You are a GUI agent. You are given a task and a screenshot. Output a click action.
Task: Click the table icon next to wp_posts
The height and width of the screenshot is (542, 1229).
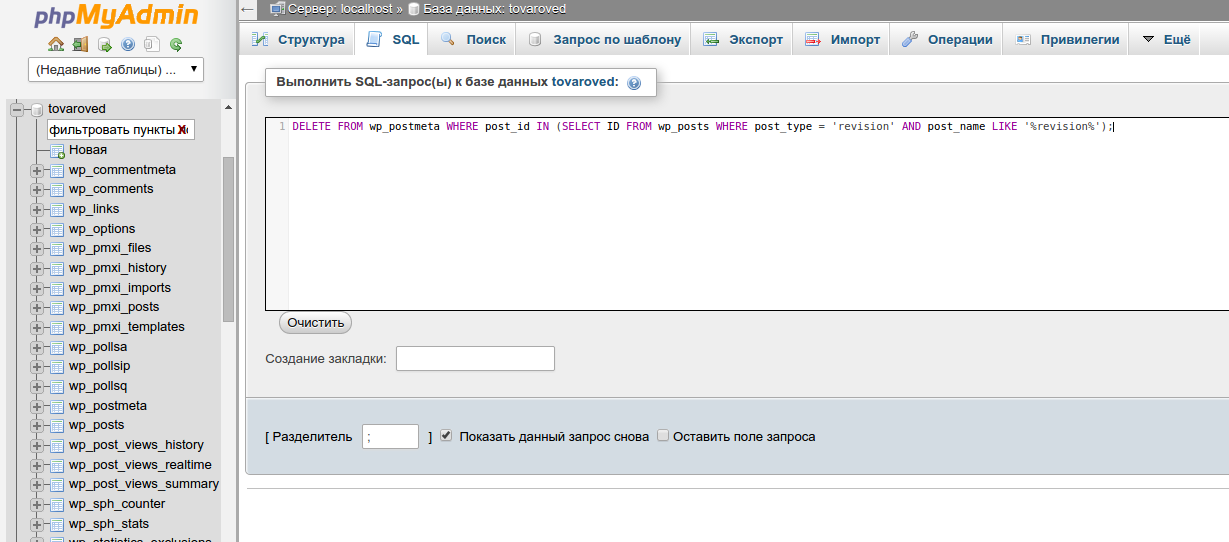57,426
